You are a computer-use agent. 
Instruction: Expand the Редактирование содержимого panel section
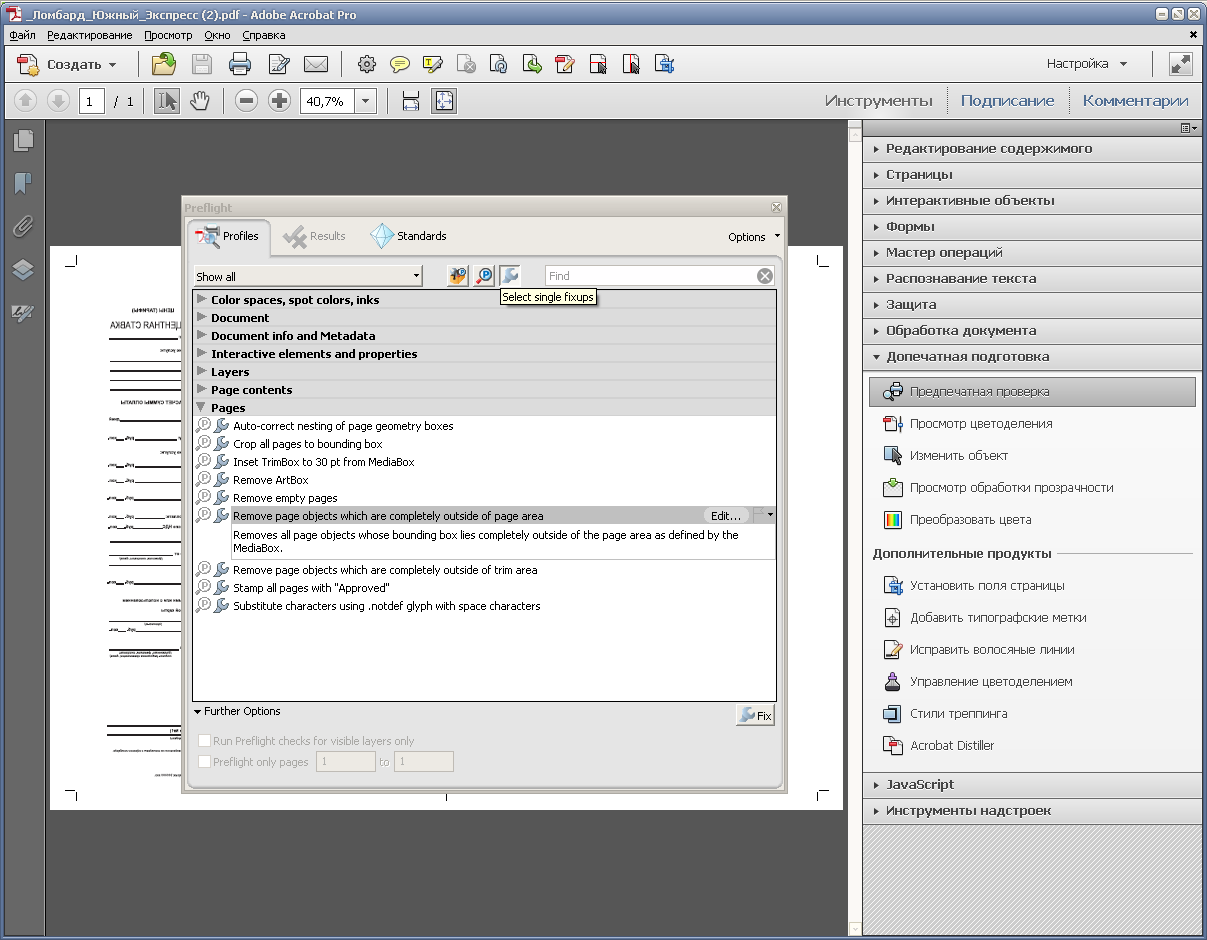988,149
